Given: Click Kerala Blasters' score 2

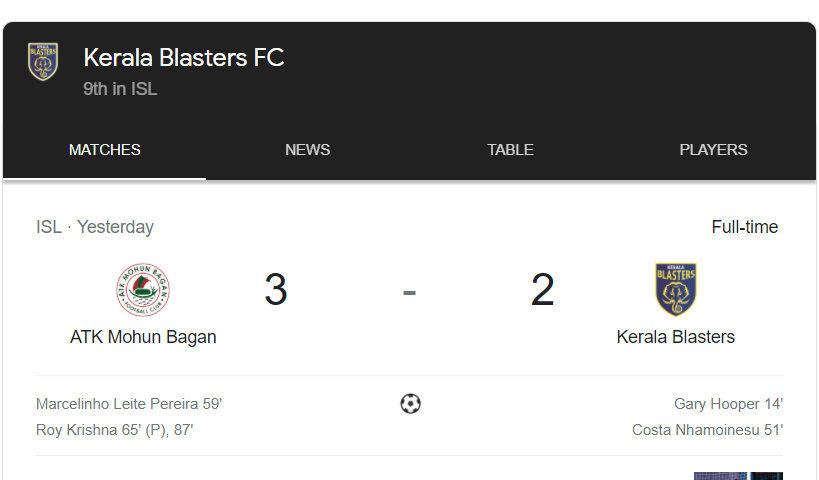Looking at the screenshot, I should [542, 289].
